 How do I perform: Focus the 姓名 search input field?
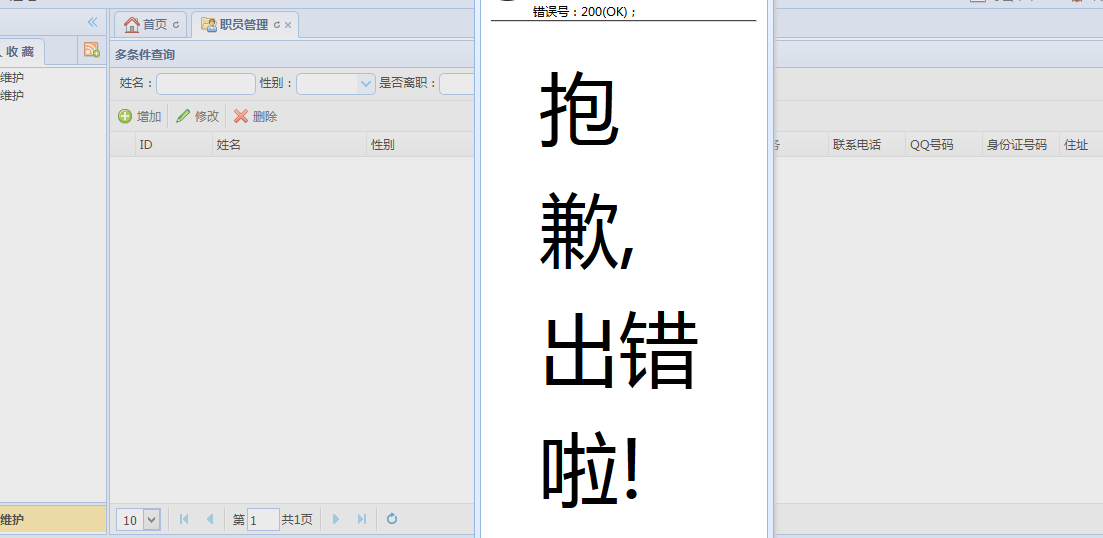[x=206, y=84]
